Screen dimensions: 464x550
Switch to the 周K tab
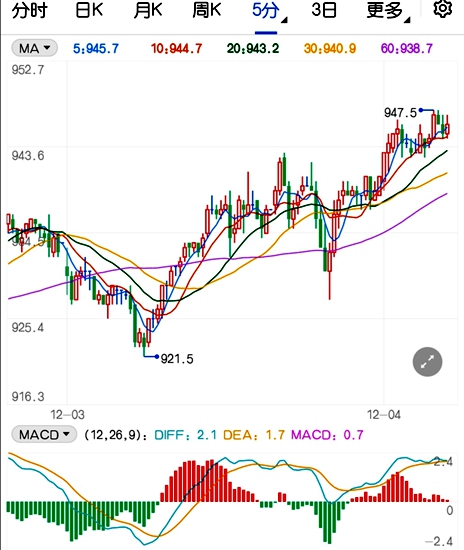[x=207, y=10]
